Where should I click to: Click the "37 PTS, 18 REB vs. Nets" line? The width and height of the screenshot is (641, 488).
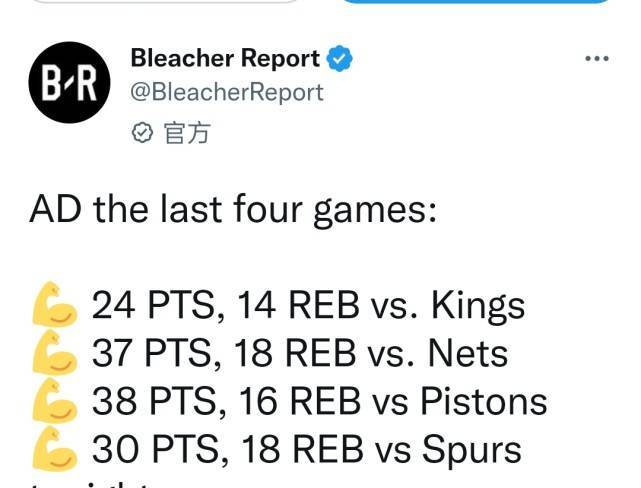(300, 353)
